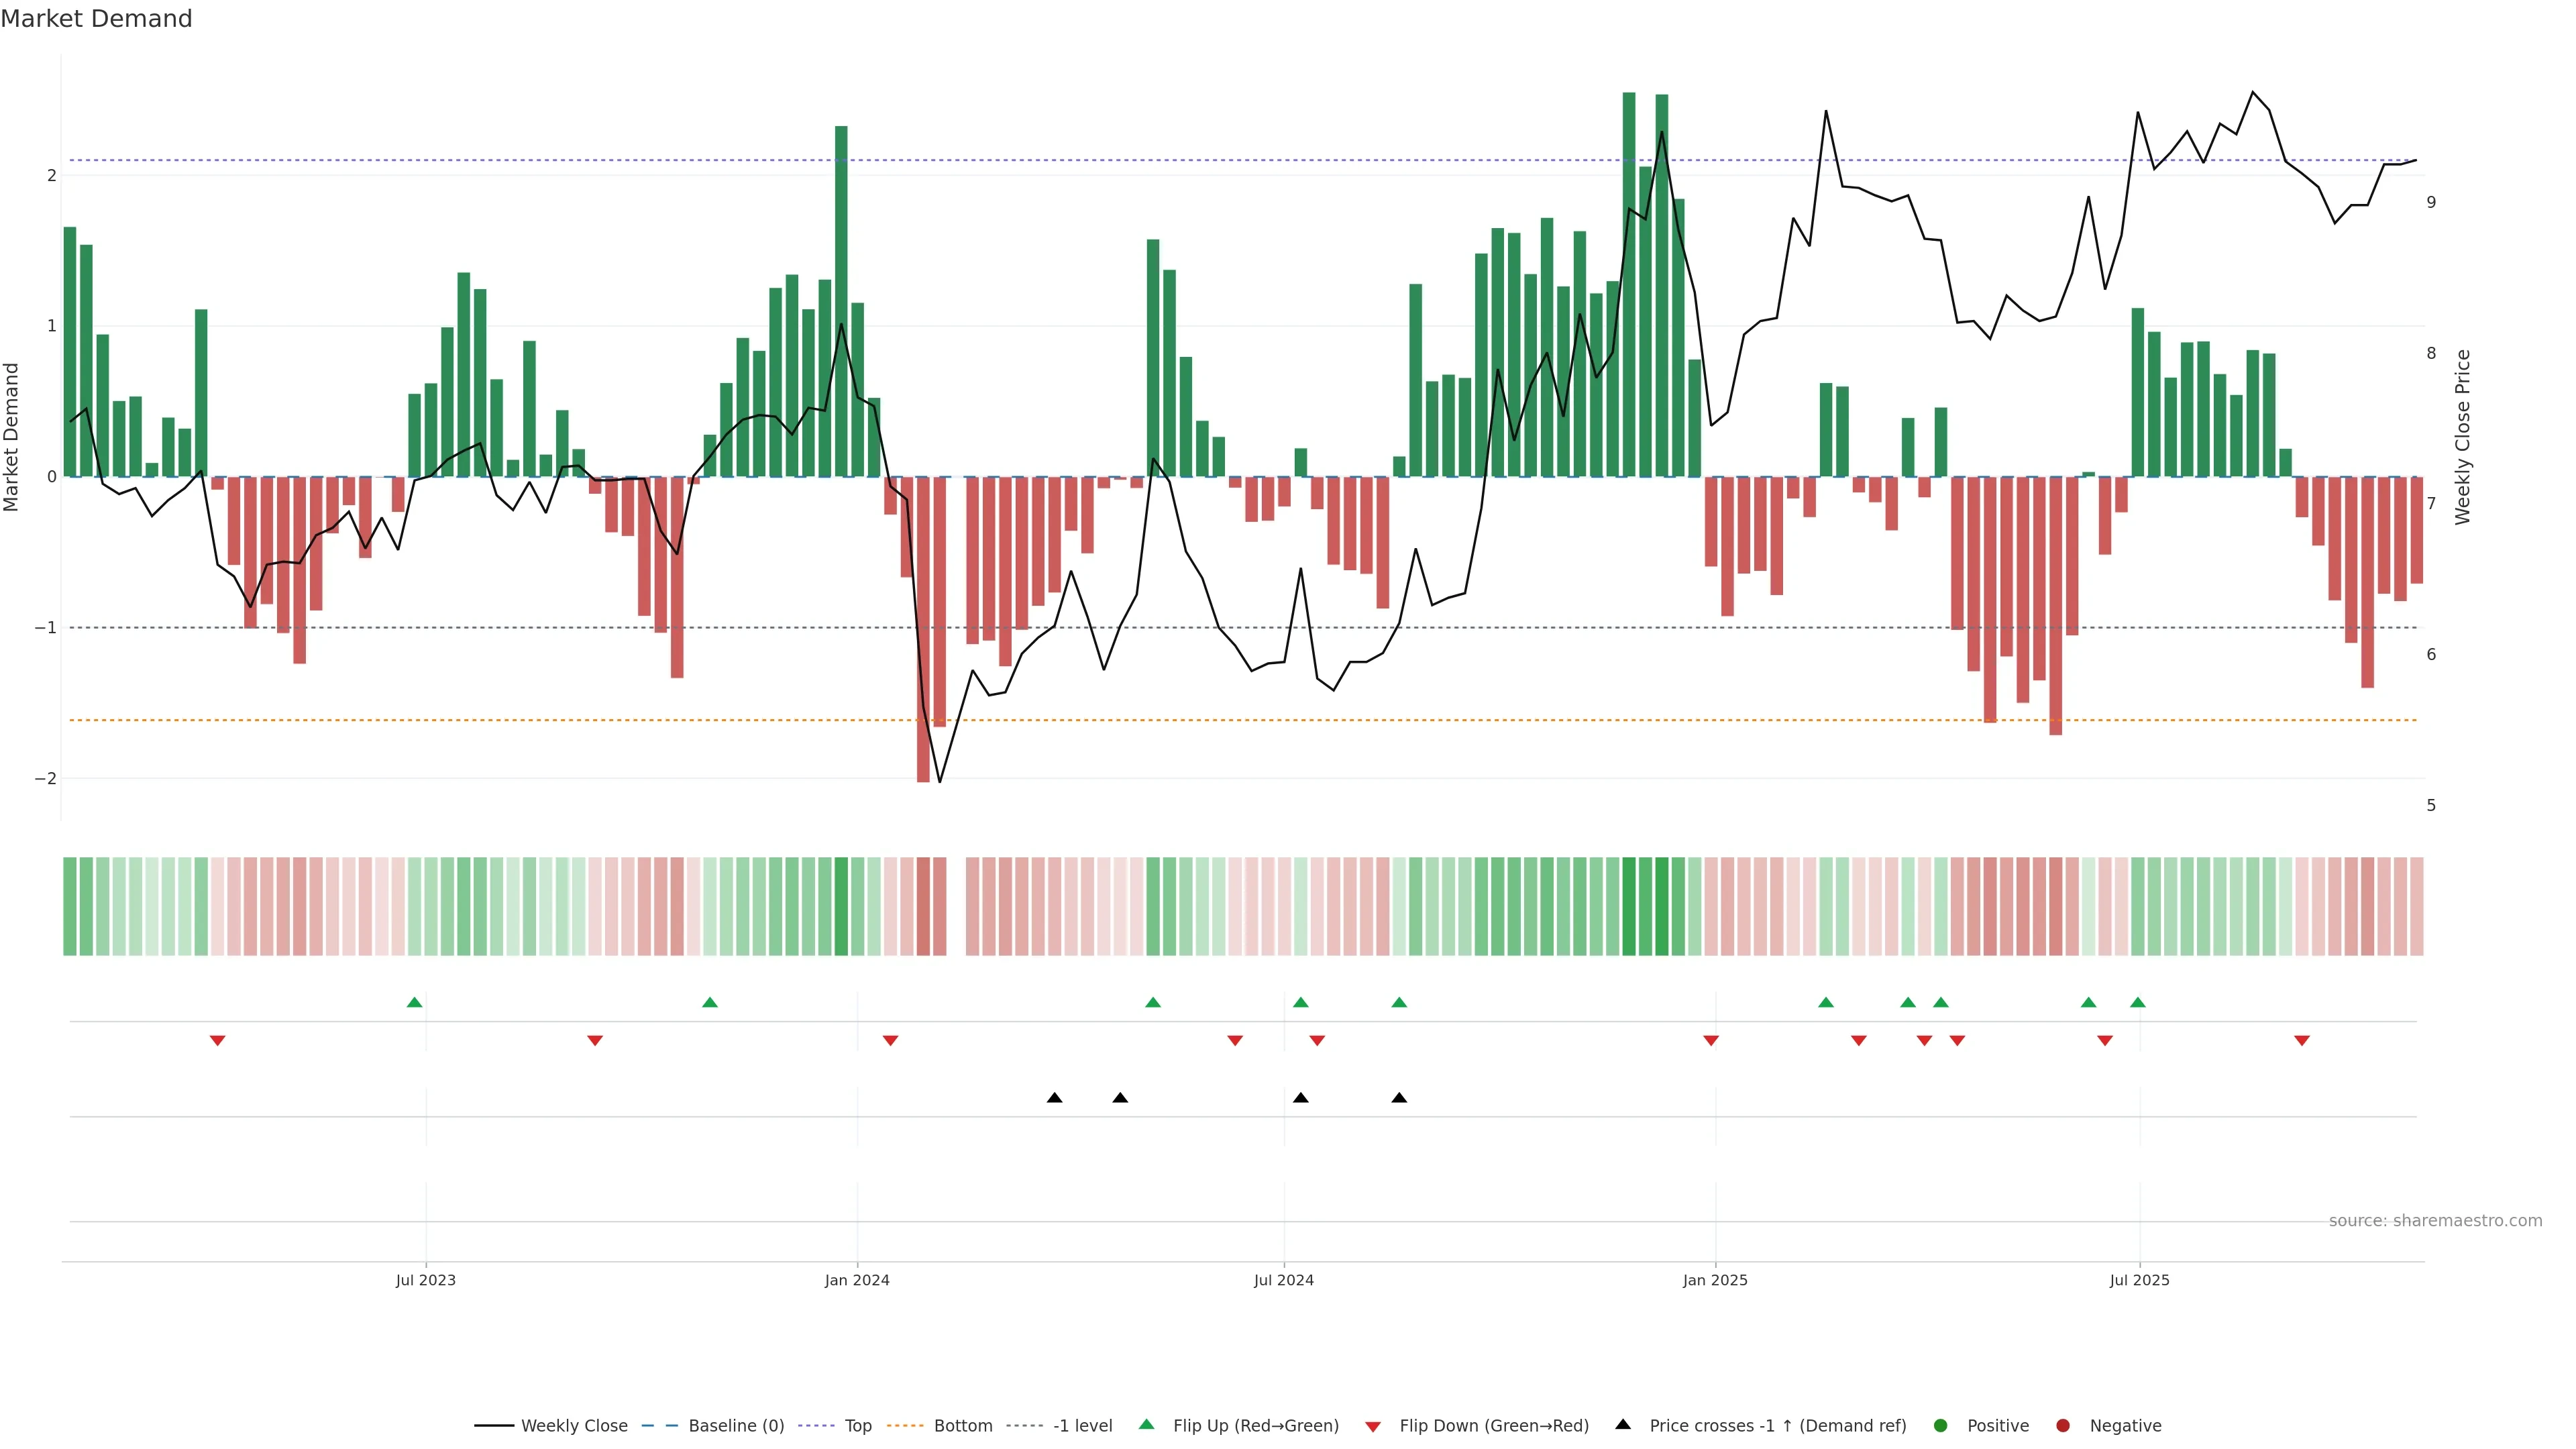Click the Market Demand chart title
Viewport: 2576px width, 1449px height.
click(96, 19)
